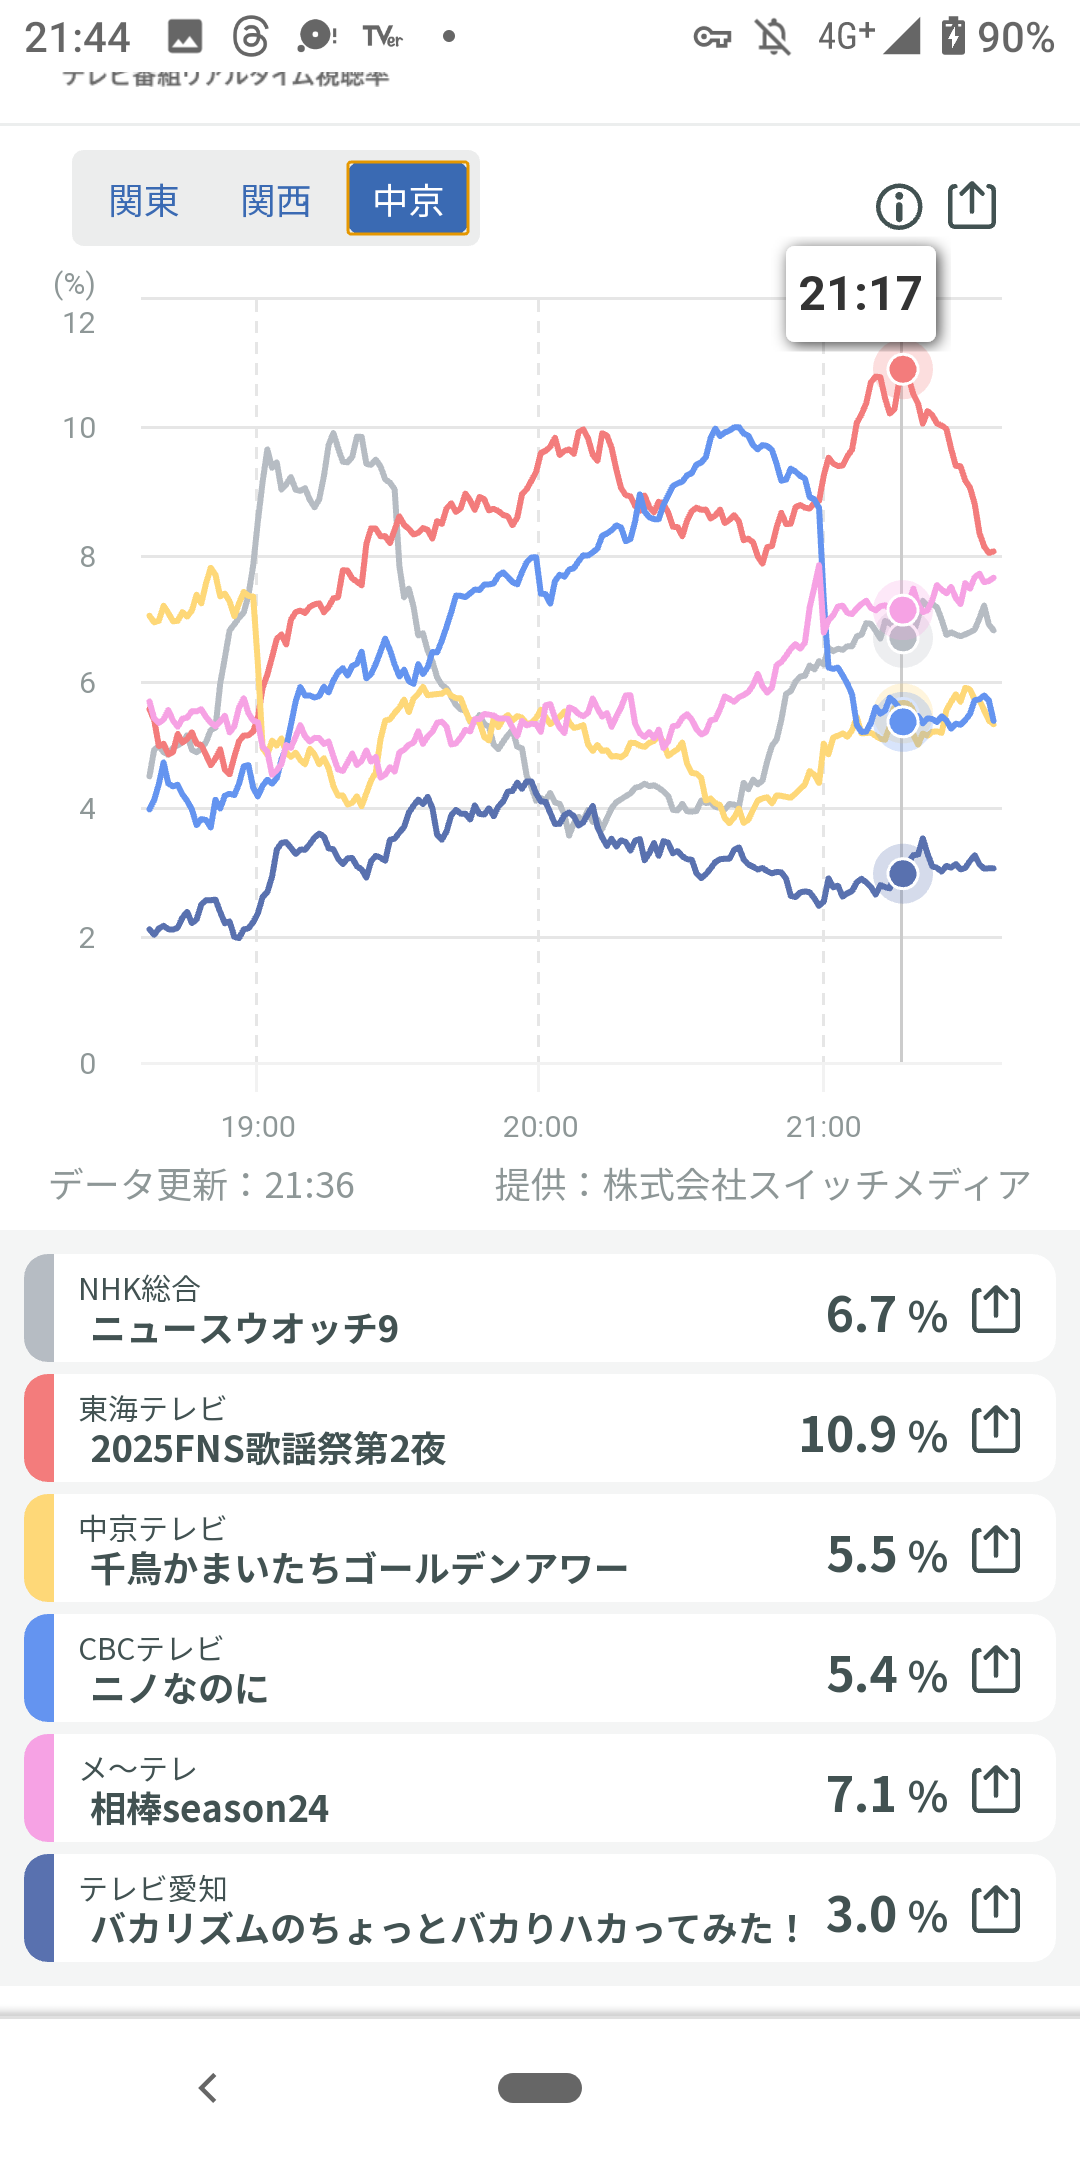Tap the red 東海テレビ color swatch

(x=40, y=1428)
